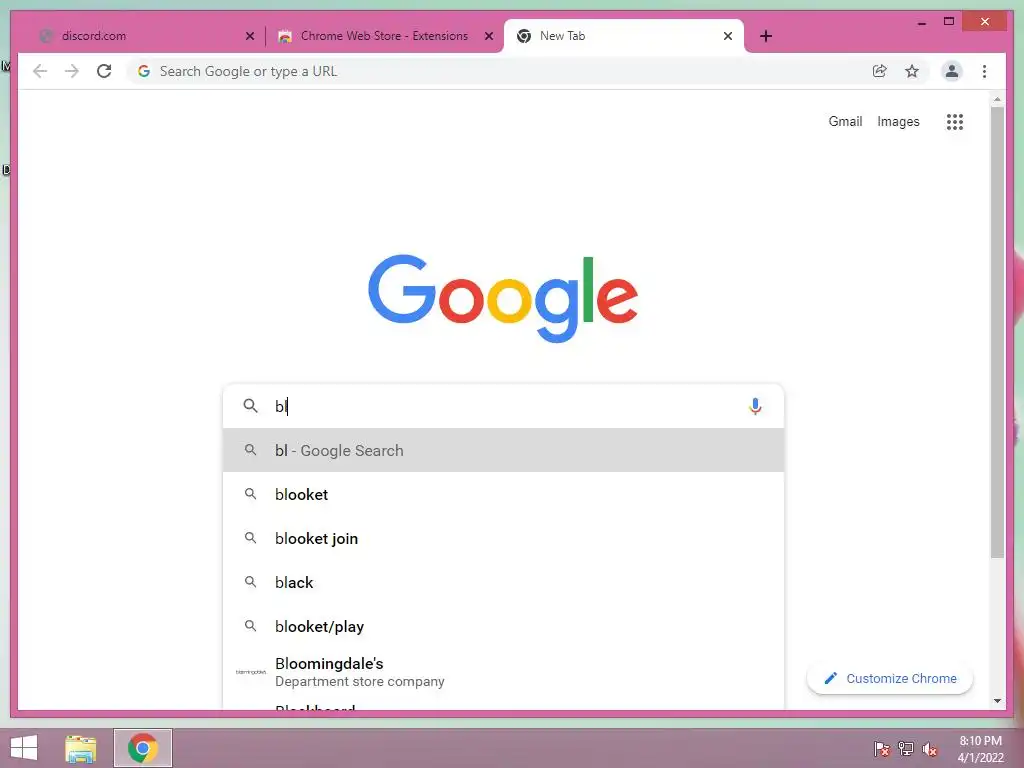Choose the 'black' suggestion
The height and width of the screenshot is (768, 1024).
click(503, 583)
